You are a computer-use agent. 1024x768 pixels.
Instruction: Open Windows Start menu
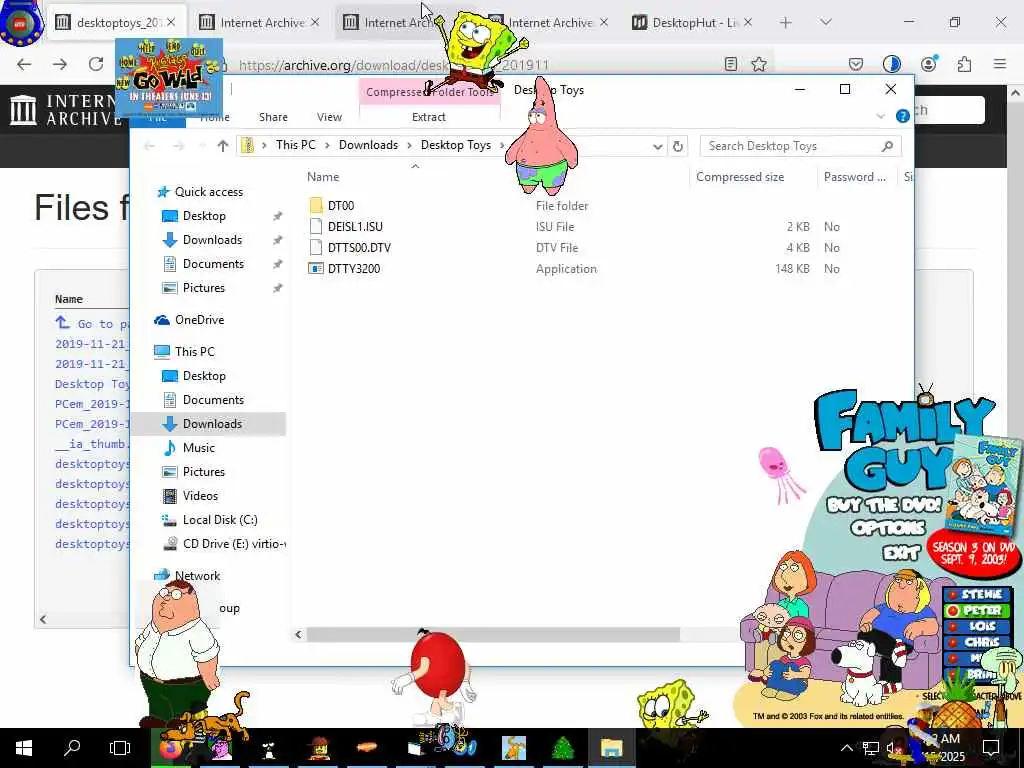[x=24, y=748]
